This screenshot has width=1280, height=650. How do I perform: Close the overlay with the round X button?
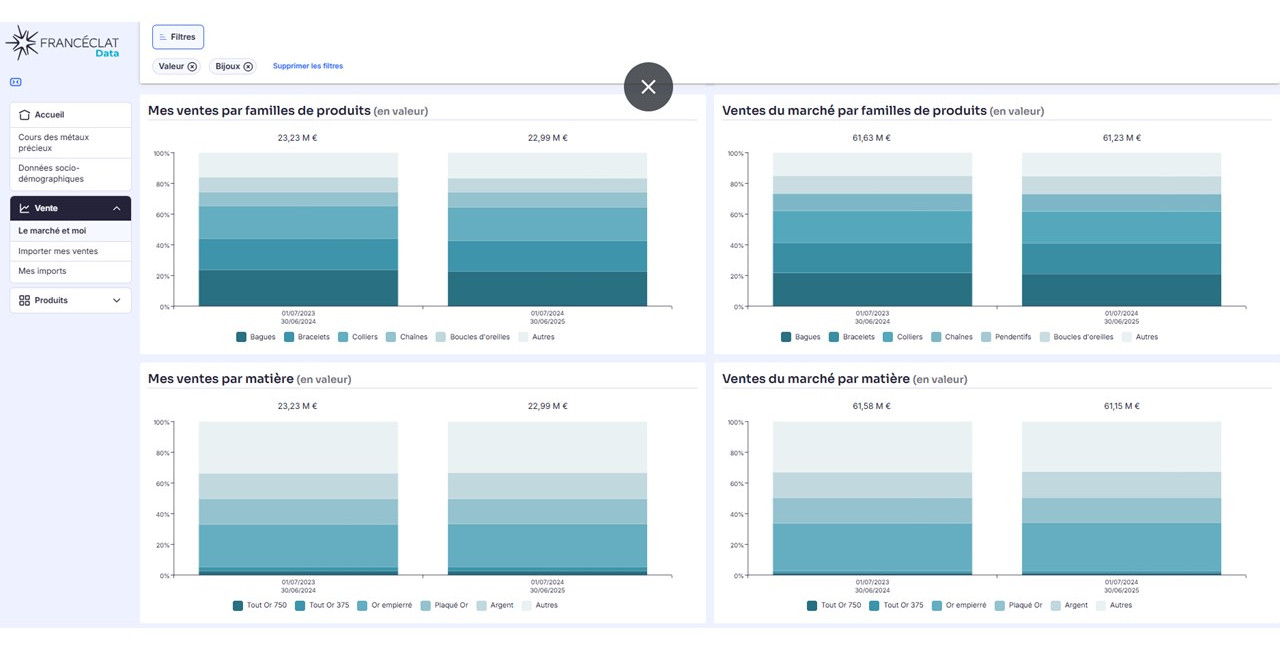(648, 87)
